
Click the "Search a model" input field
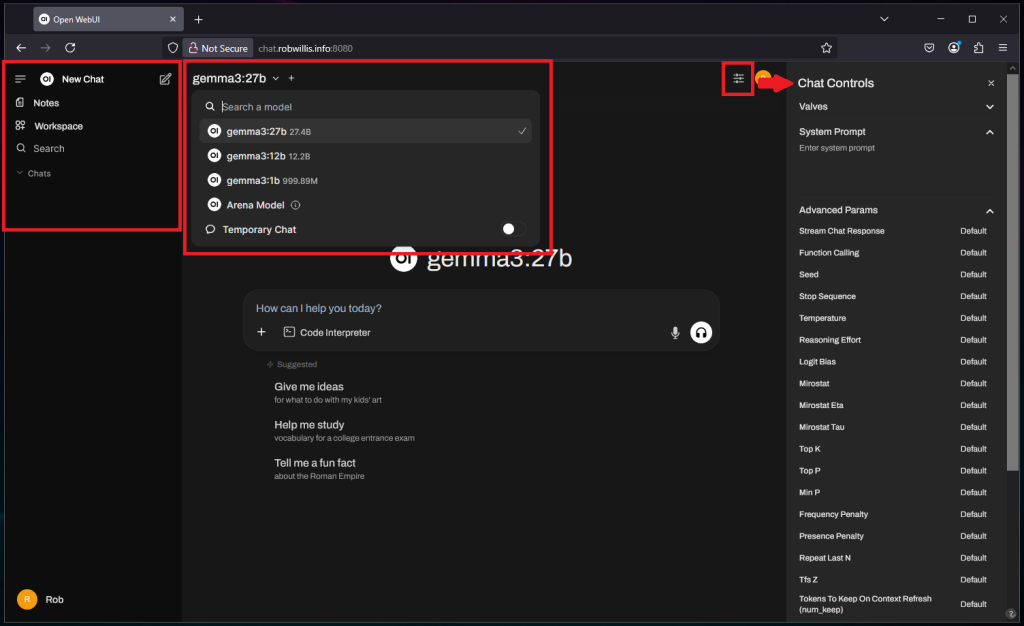click(x=300, y=106)
